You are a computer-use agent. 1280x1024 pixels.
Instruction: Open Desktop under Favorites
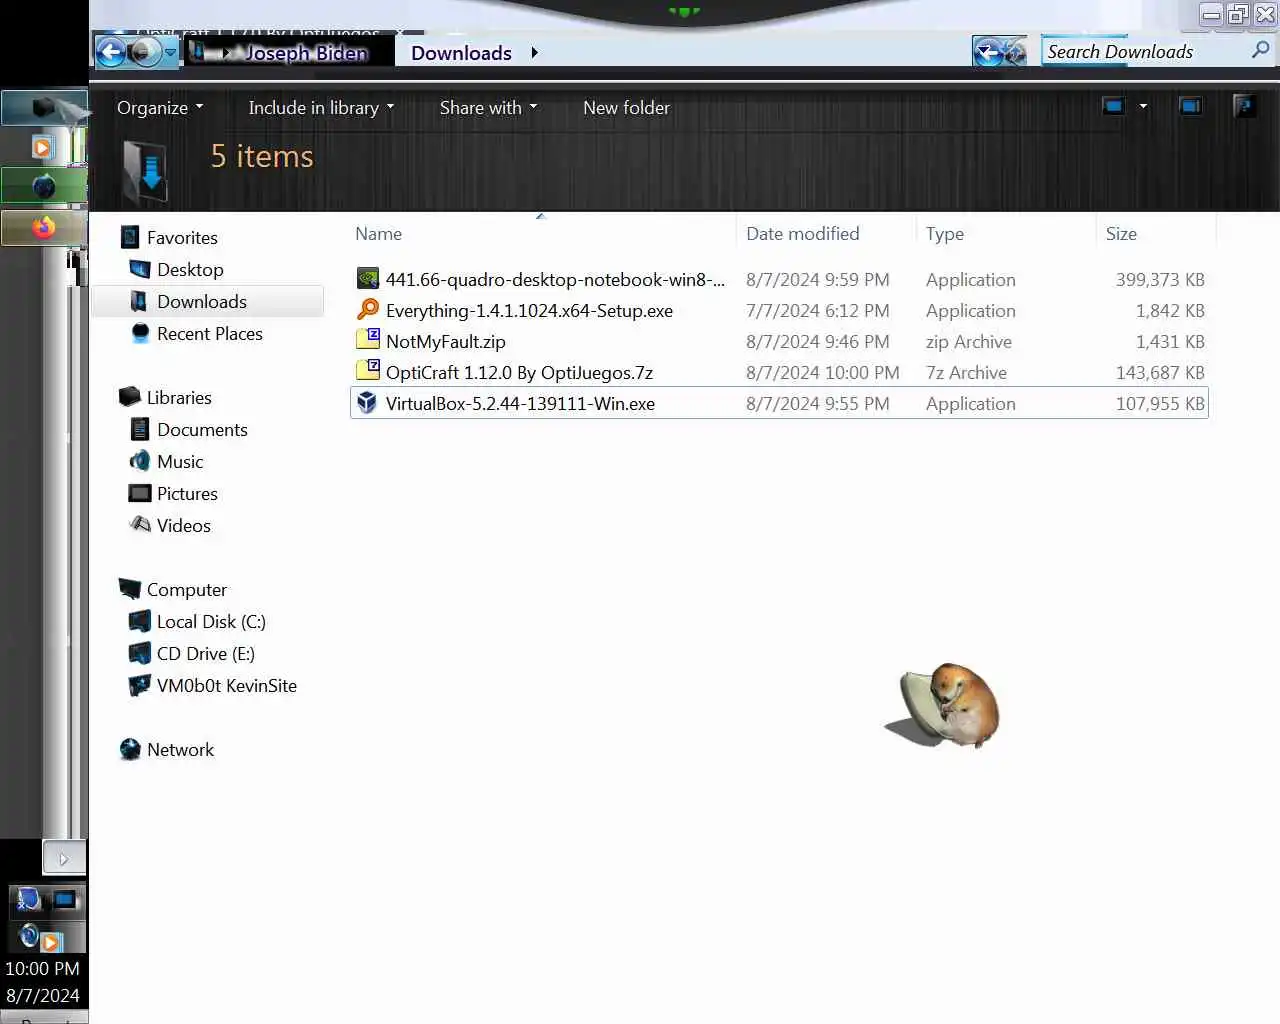point(190,269)
